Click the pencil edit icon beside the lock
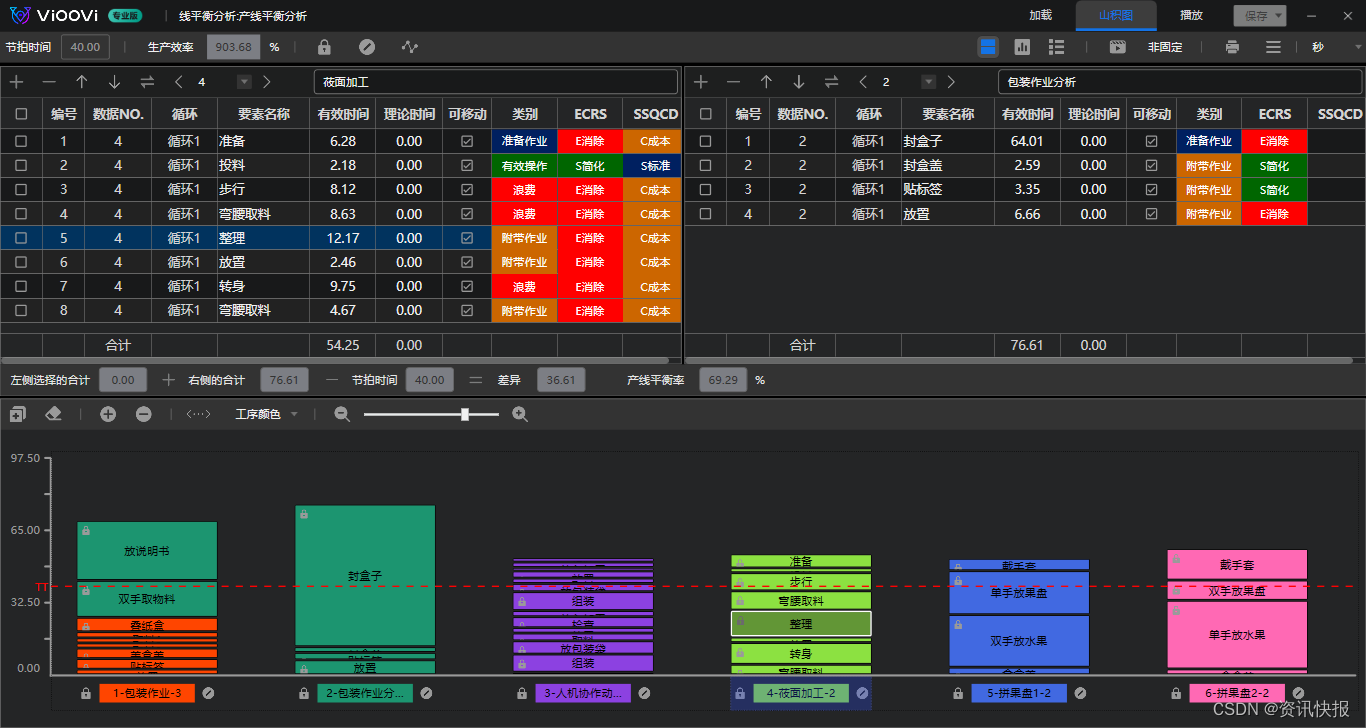1366x728 pixels. pyautogui.click(x=367, y=47)
